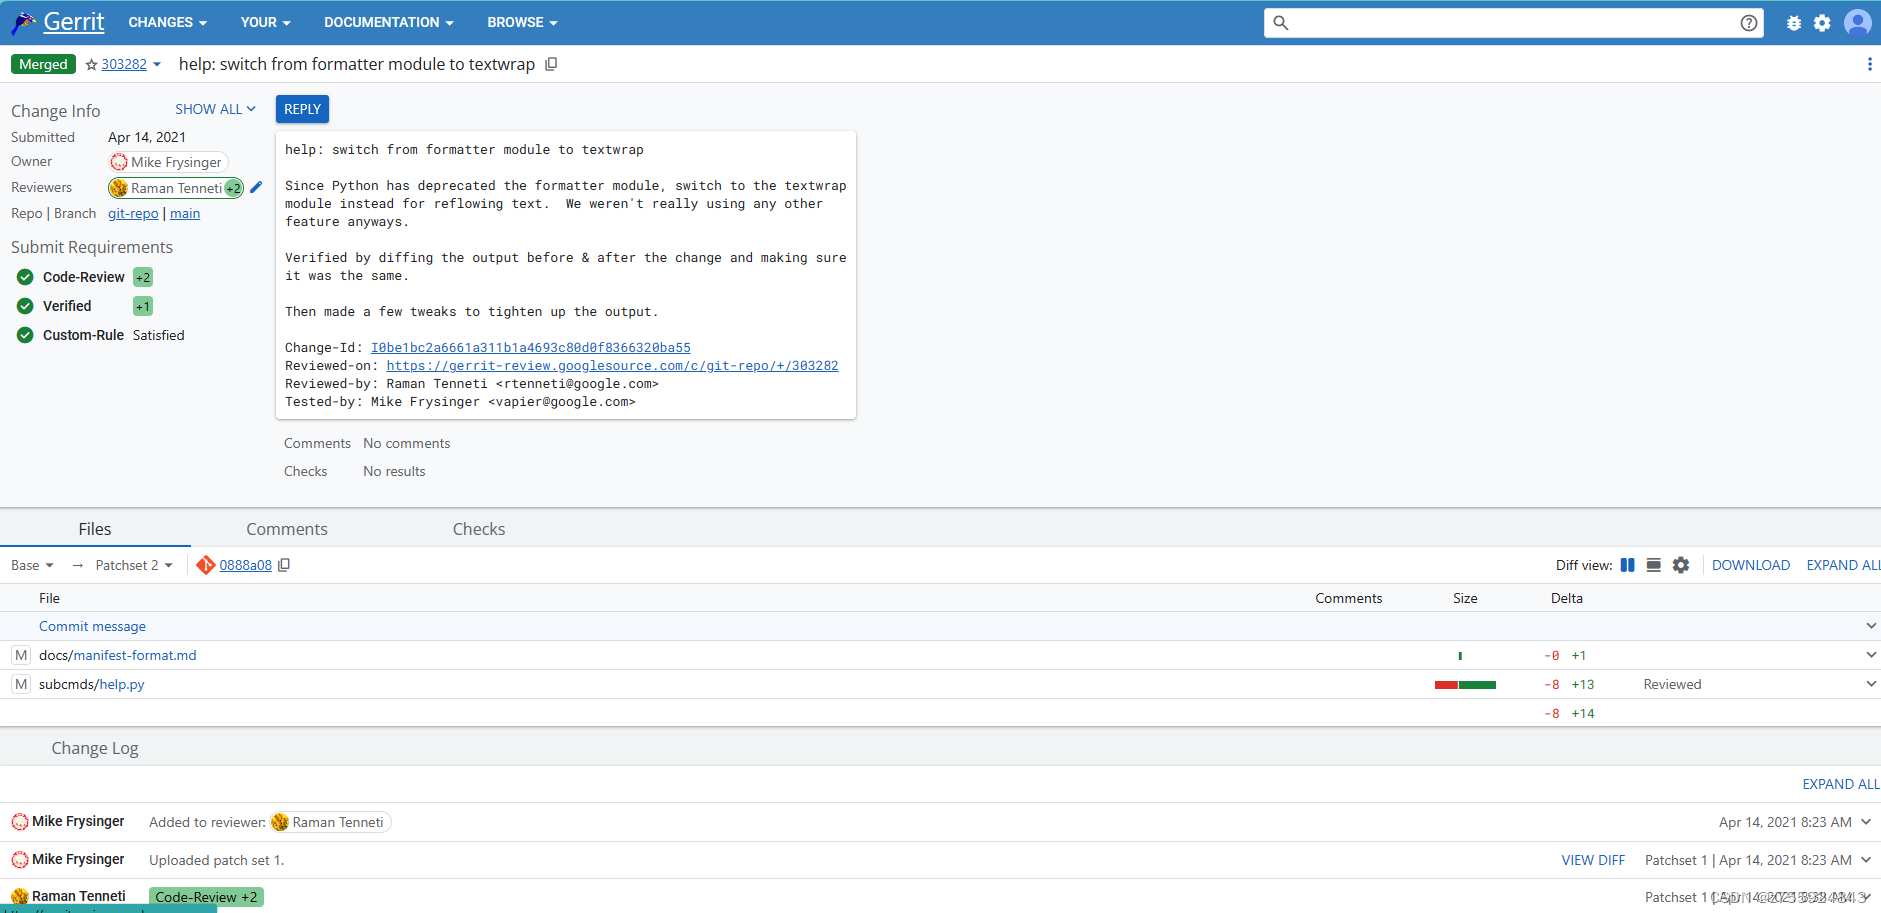Open the BROWSE menu
This screenshot has width=1881, height=913.
coord(523,22)
